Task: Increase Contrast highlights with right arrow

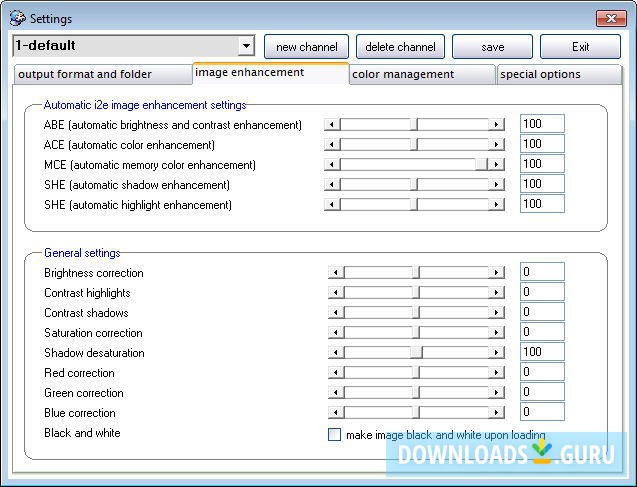Action: (496, 292)
